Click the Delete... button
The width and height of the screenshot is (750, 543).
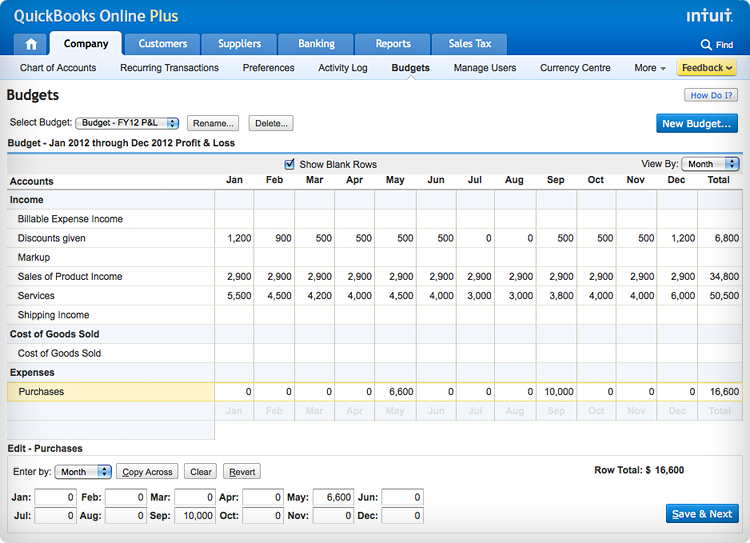(x=271, y=123)
